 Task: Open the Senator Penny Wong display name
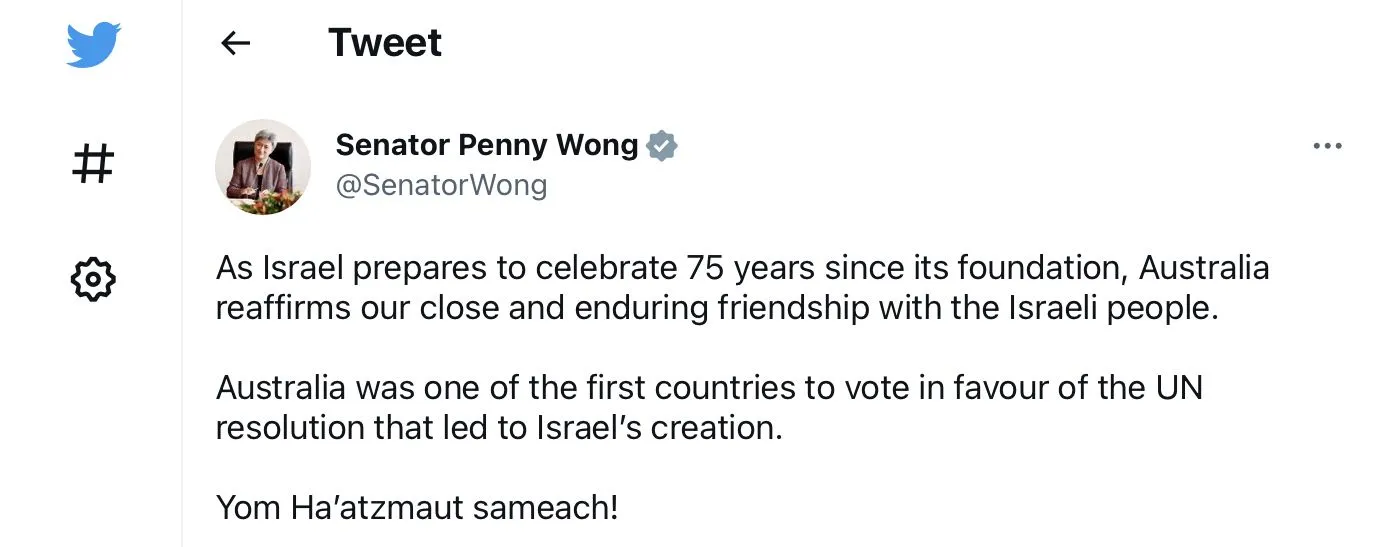(x=486, y=146)
